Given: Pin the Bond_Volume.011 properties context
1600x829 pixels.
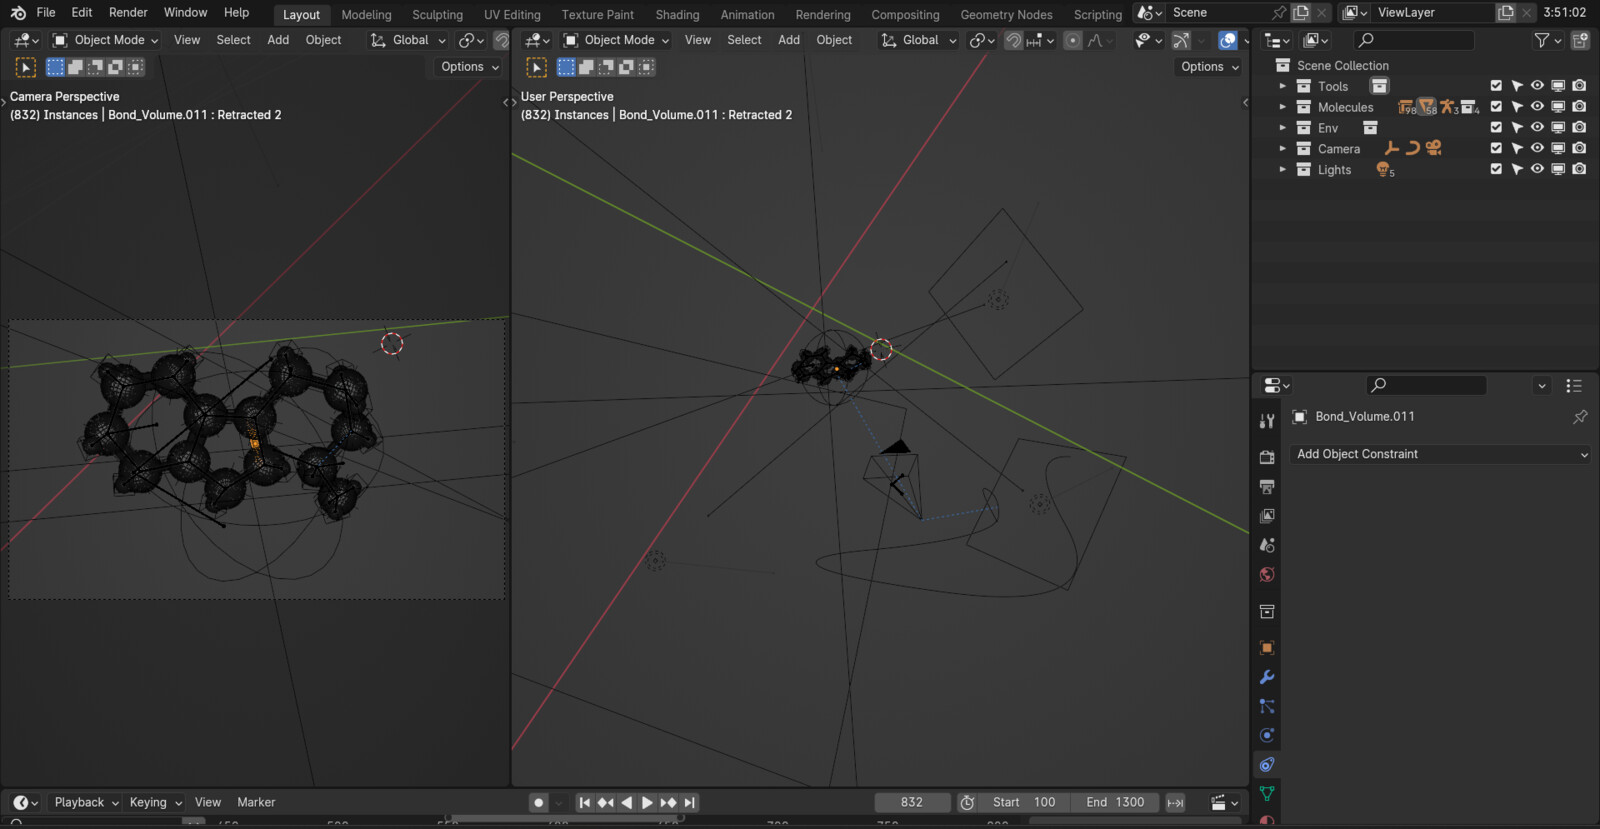Looking at the screenshot, I should 1580,416.
